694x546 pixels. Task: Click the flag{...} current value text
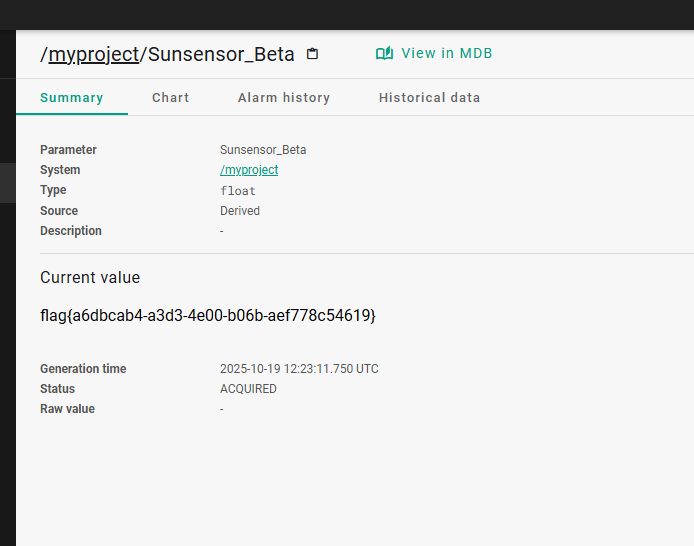point(208,315)
